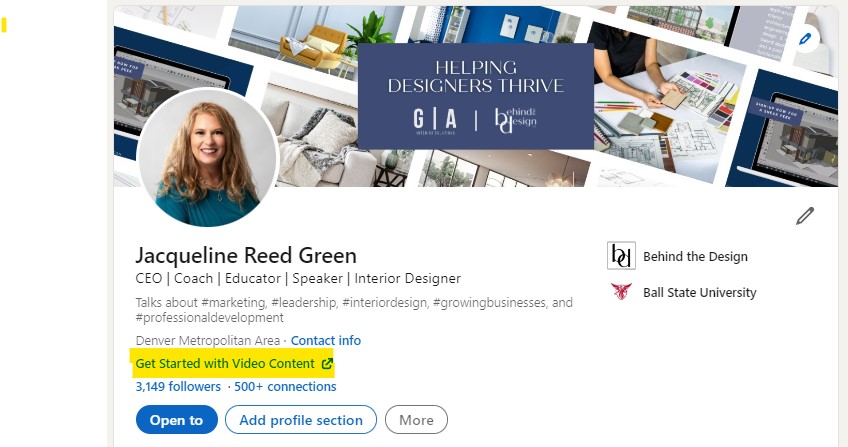This screenshot has width=848, height=447.
Task: Open Jacqueline's circular profile photo
Action: pos(208,158)
